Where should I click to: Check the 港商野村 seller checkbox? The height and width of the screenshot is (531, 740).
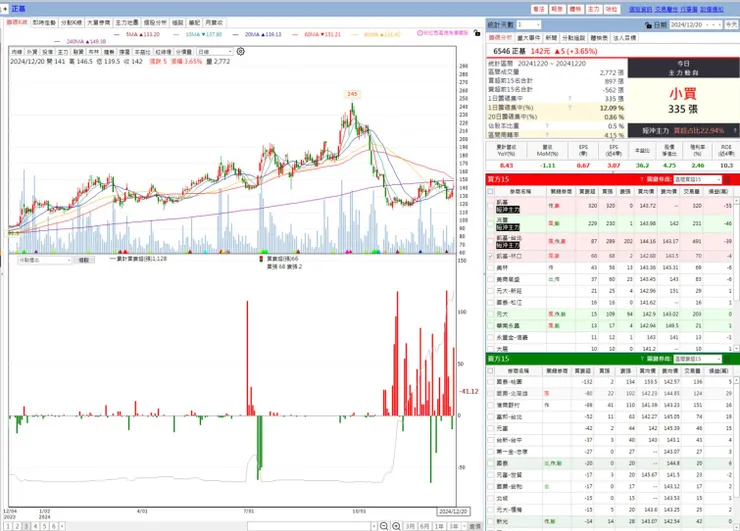pos(491,405)
